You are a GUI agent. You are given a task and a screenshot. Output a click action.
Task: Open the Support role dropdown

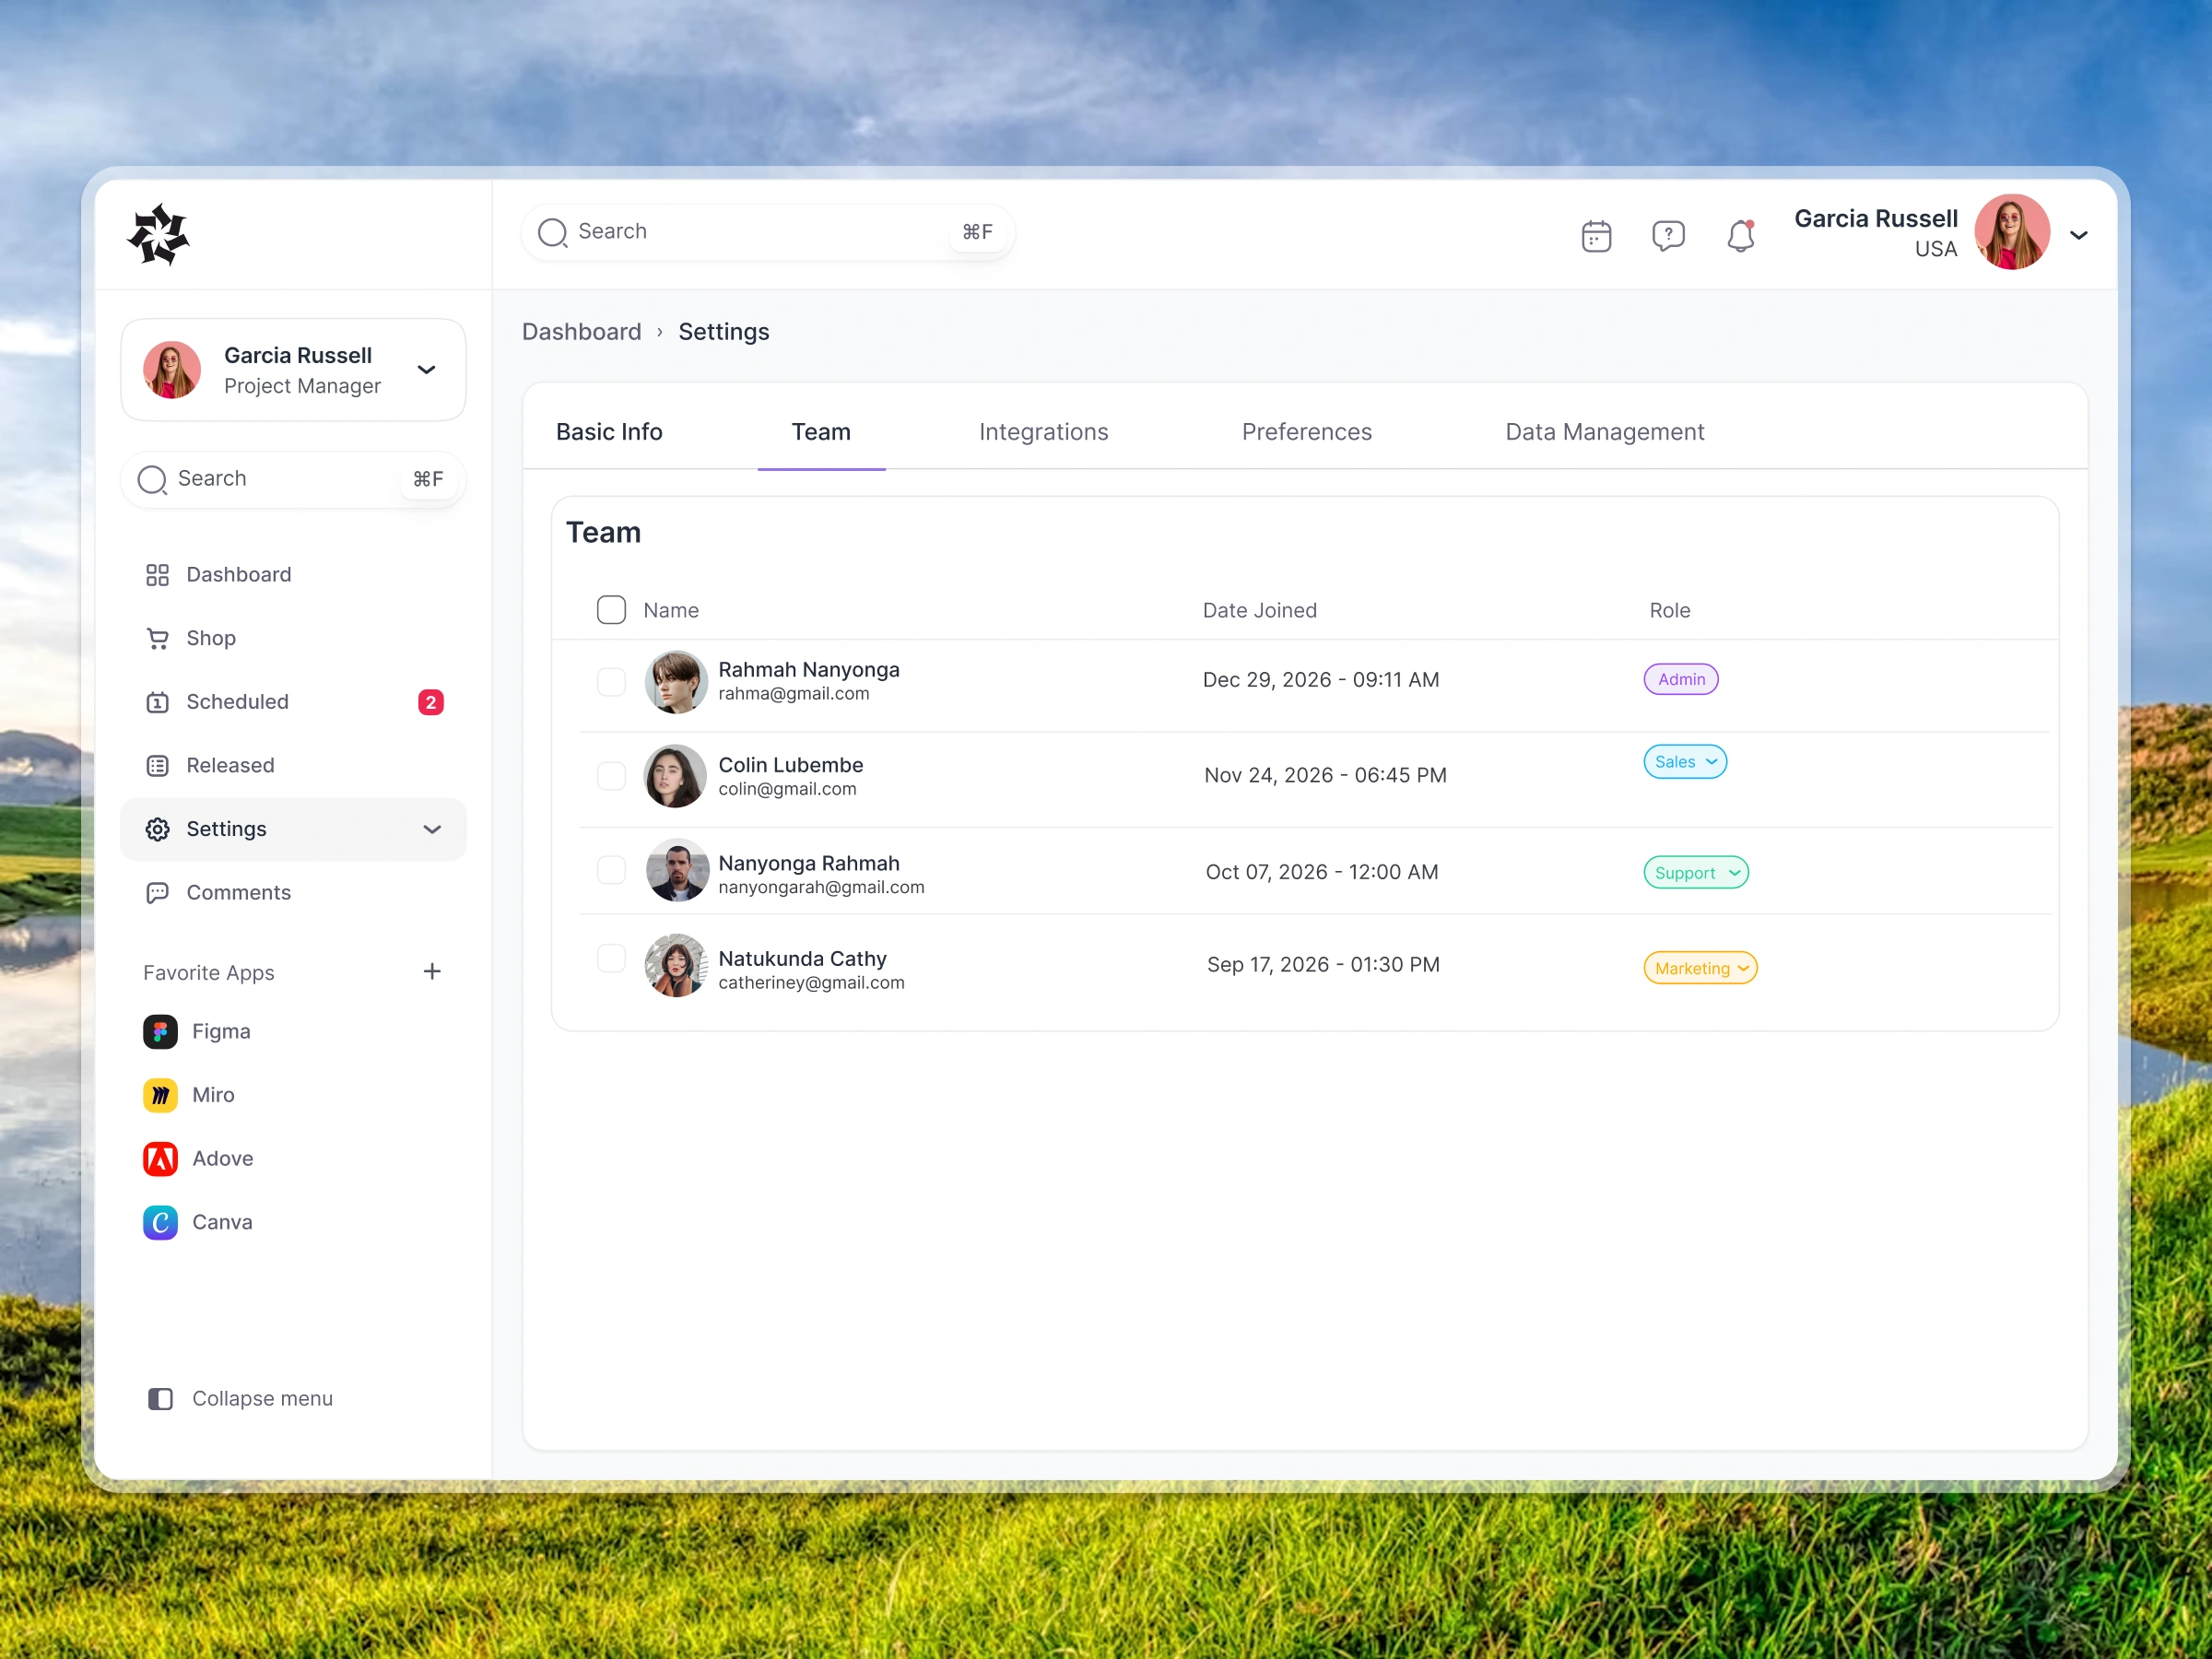1696,873
